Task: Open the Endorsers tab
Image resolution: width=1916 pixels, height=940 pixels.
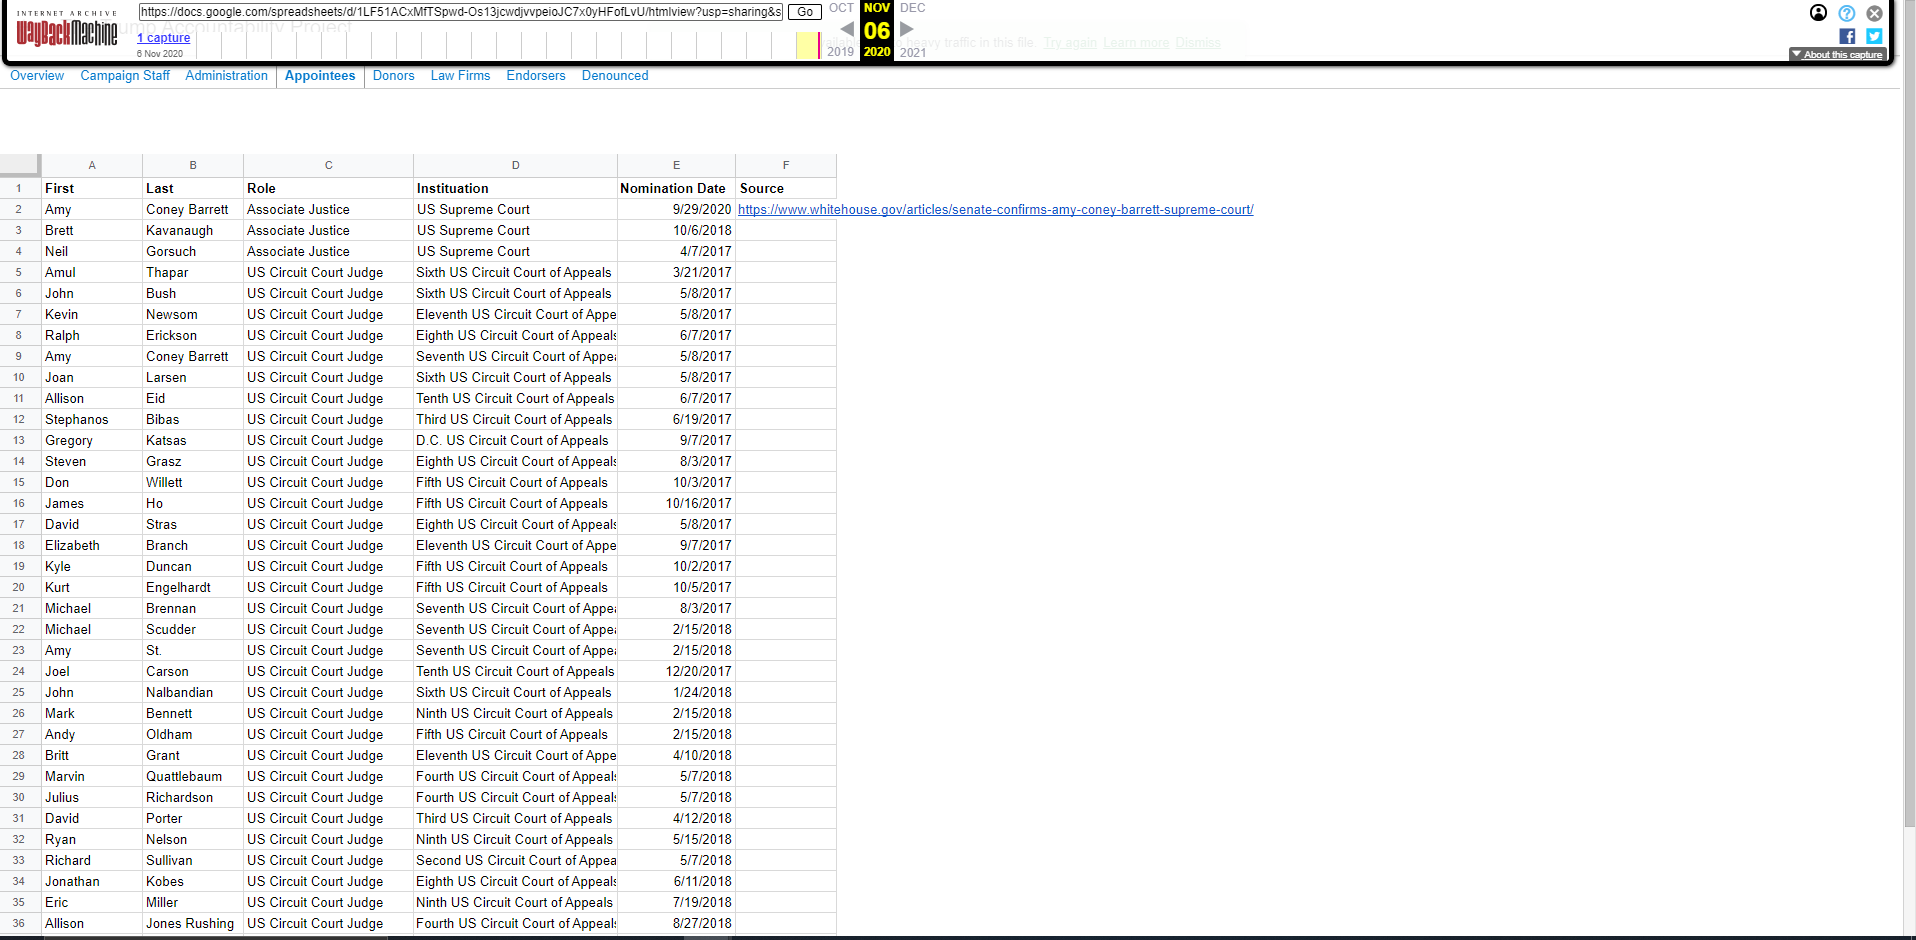Action: tap(535, 76)
